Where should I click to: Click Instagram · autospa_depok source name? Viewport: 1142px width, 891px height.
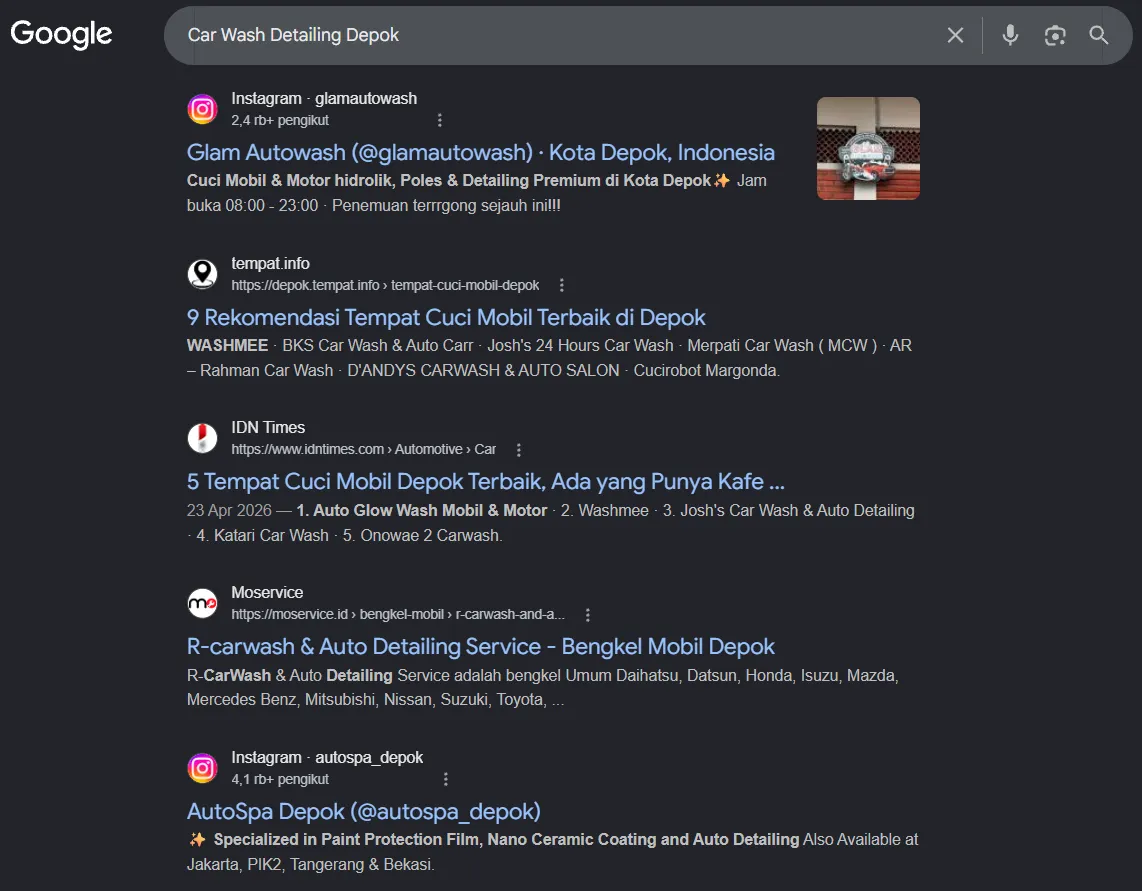point(327,758)
